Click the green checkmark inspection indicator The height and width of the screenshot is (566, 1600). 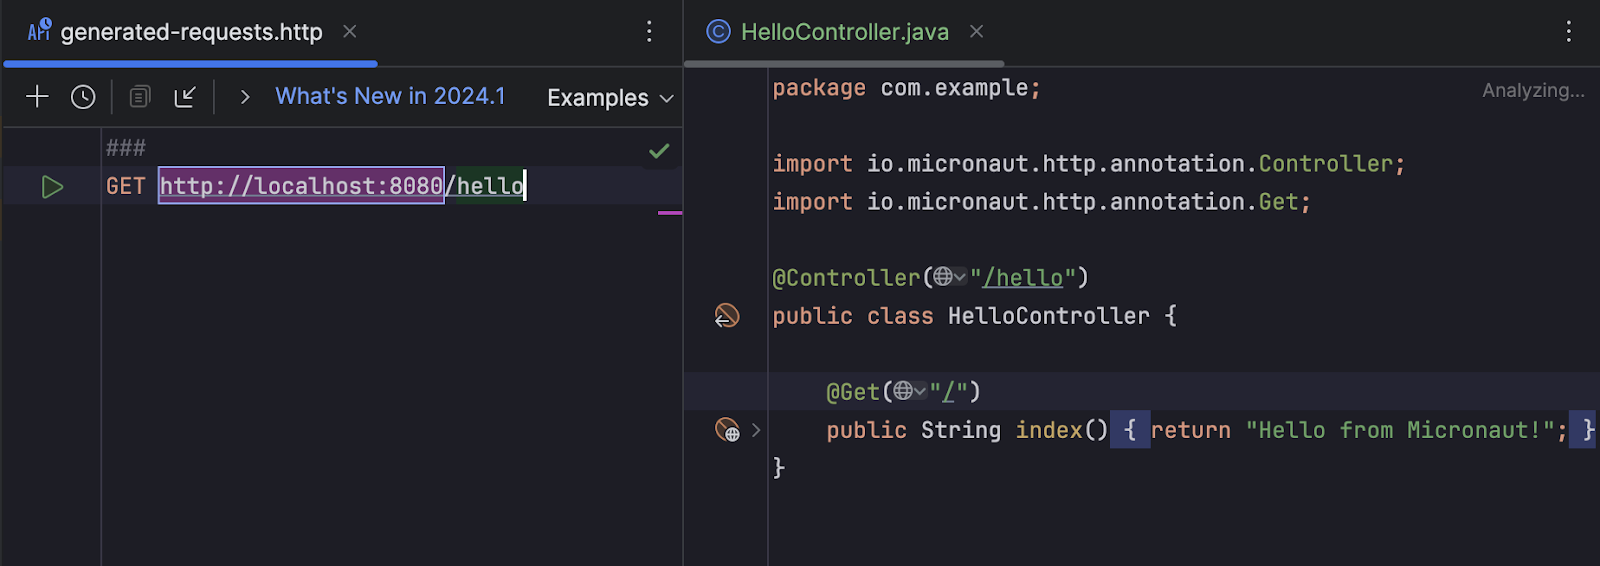[x=659, y=151]
